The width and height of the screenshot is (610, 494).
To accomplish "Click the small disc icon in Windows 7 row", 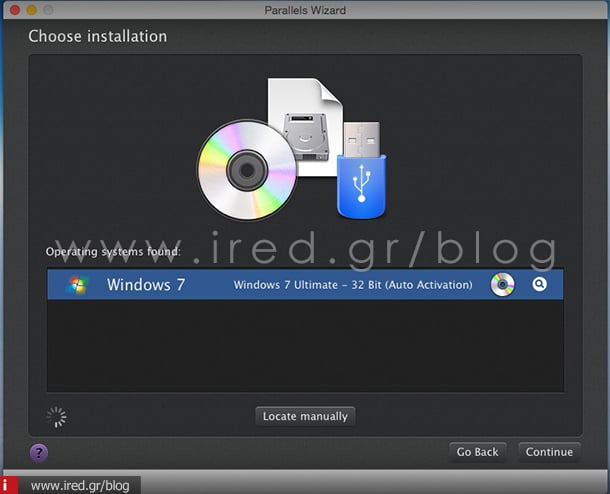I will pos(502,285).
